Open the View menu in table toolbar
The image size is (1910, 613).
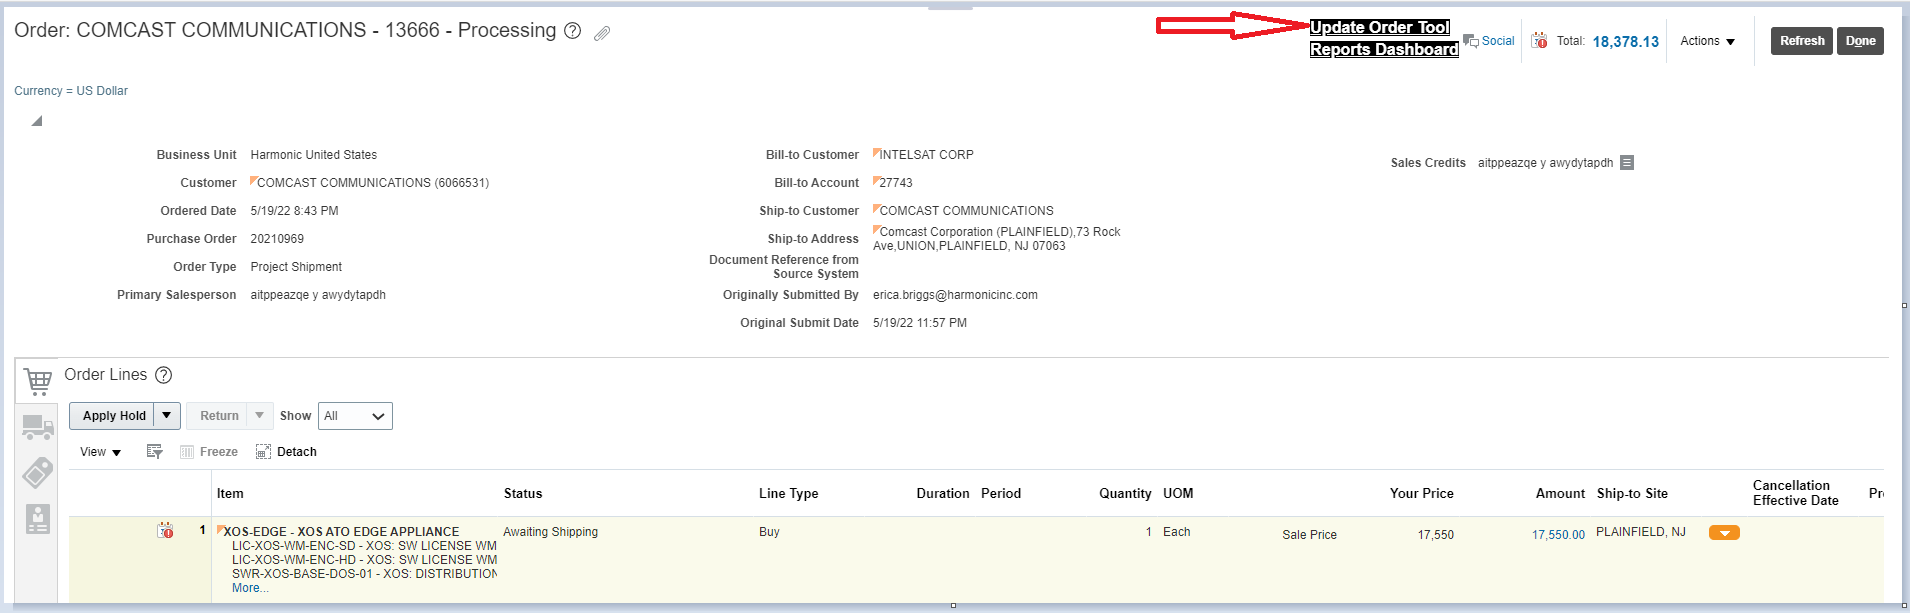(x=100, y=452)
